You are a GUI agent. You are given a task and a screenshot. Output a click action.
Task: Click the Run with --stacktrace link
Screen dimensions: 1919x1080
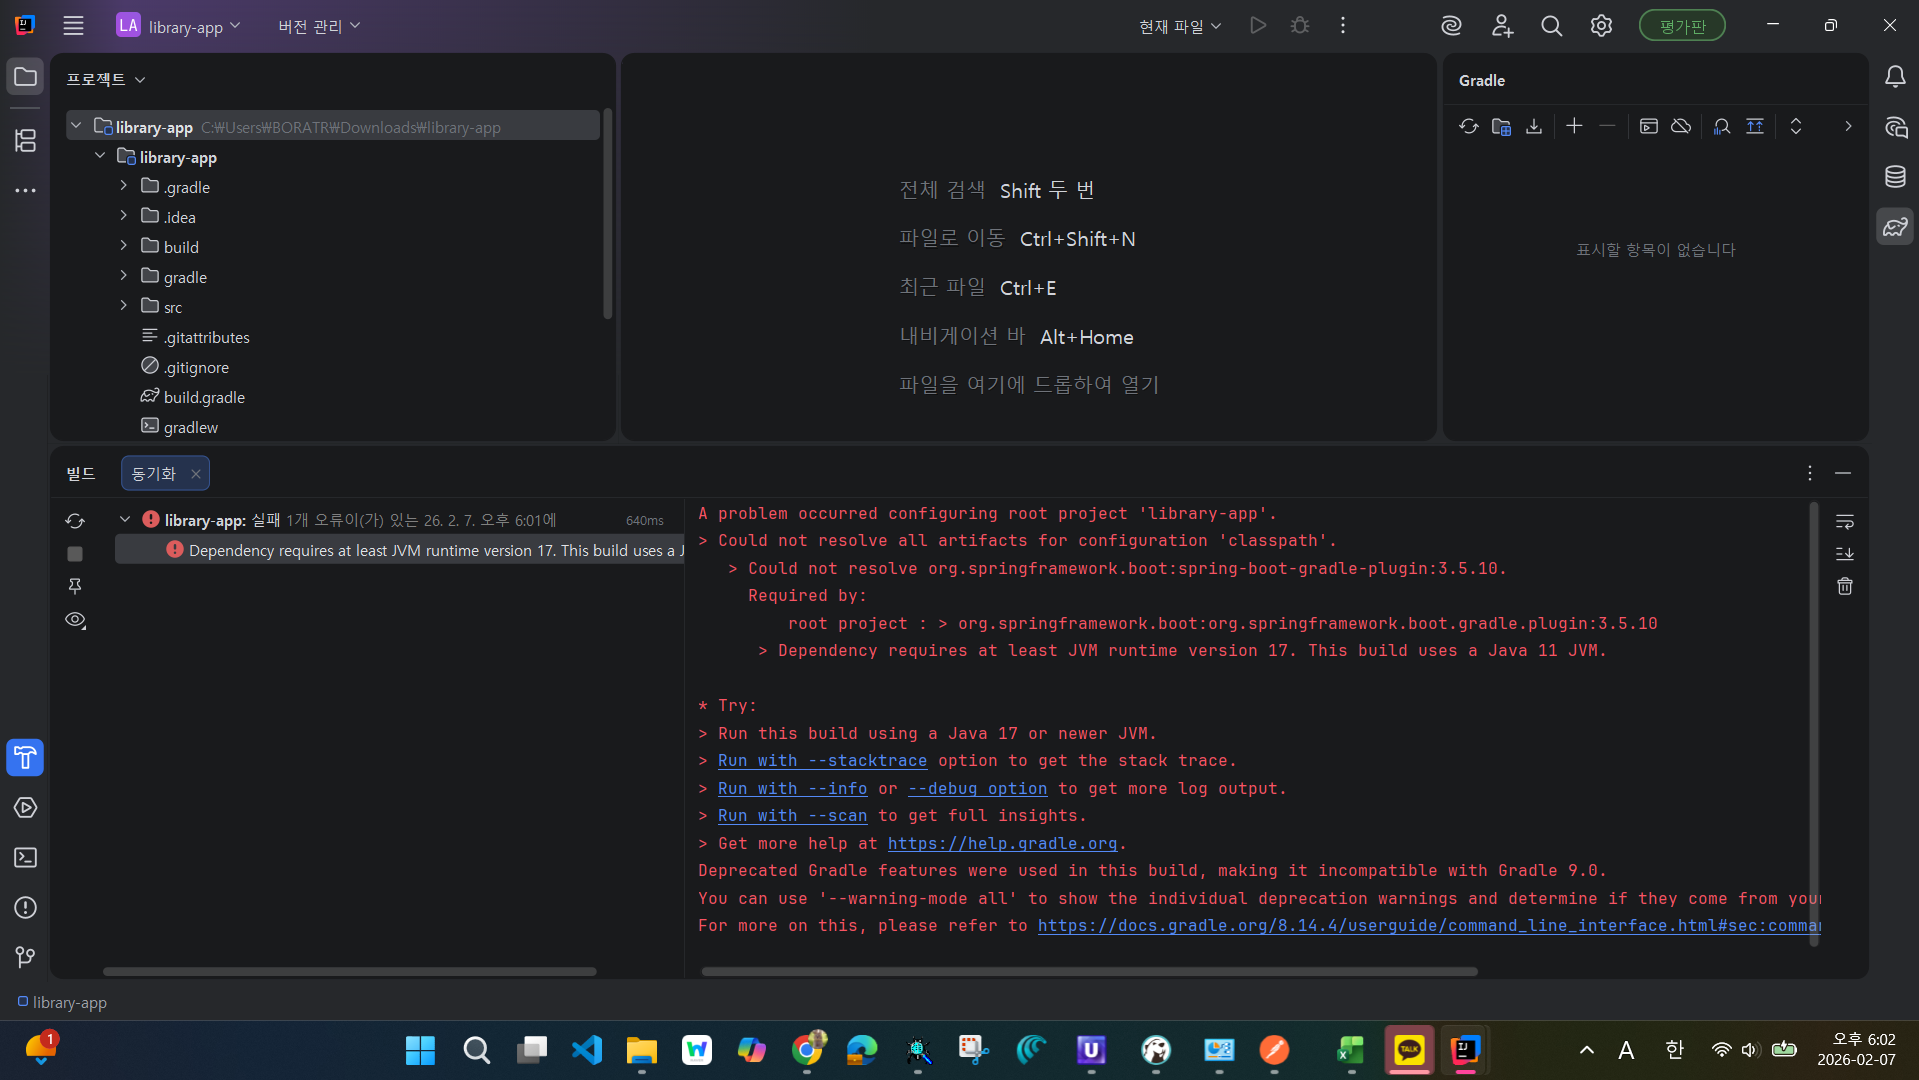pos(822,761)
